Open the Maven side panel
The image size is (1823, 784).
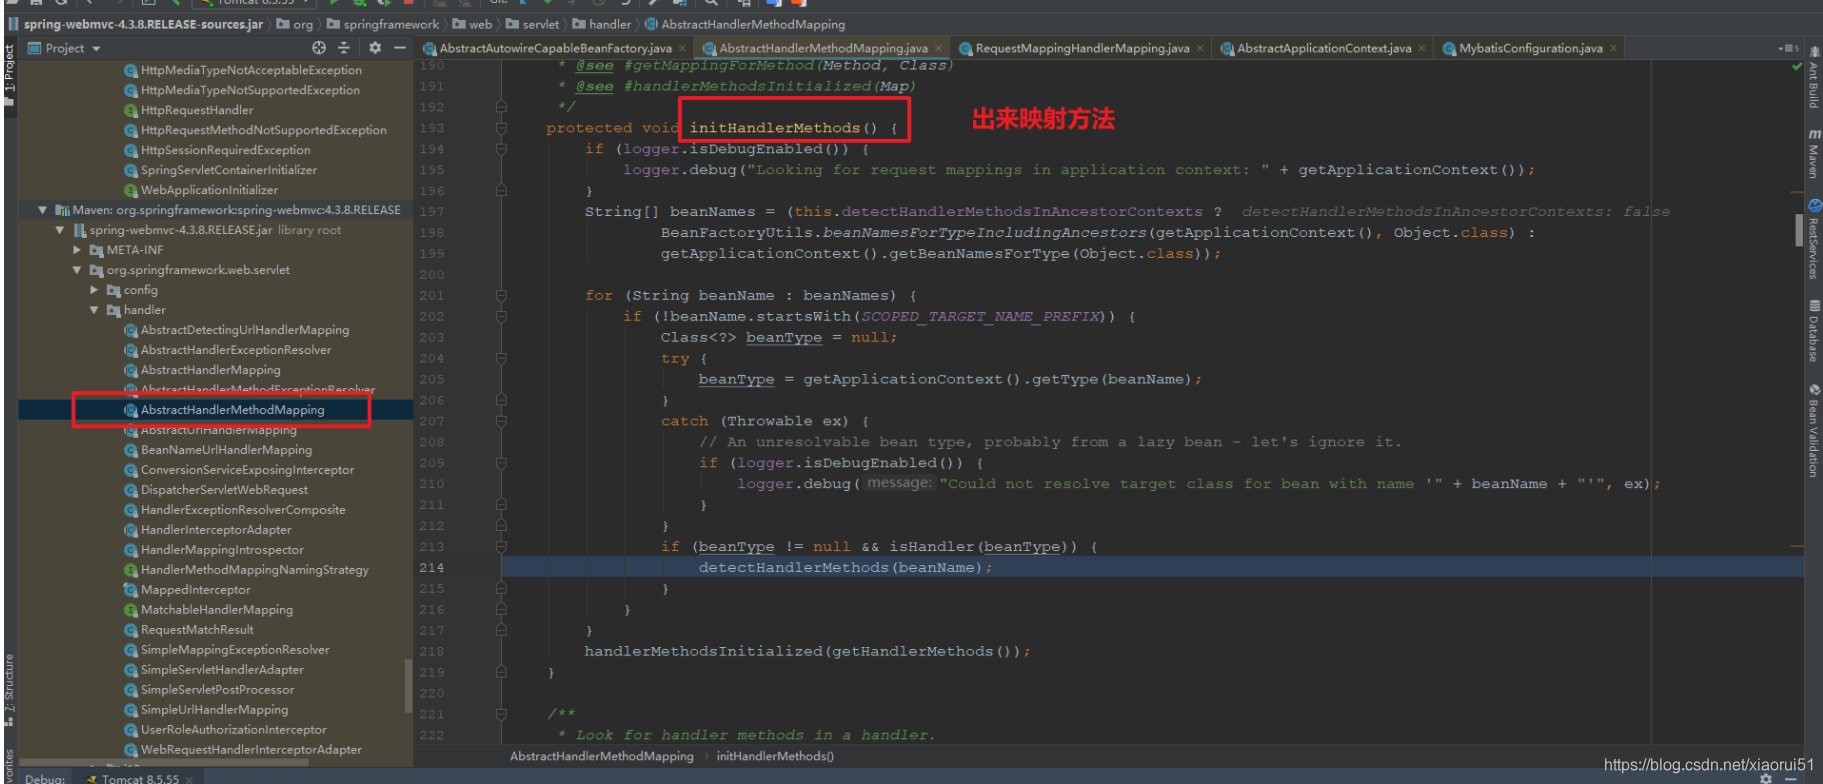coord(1813,153)
